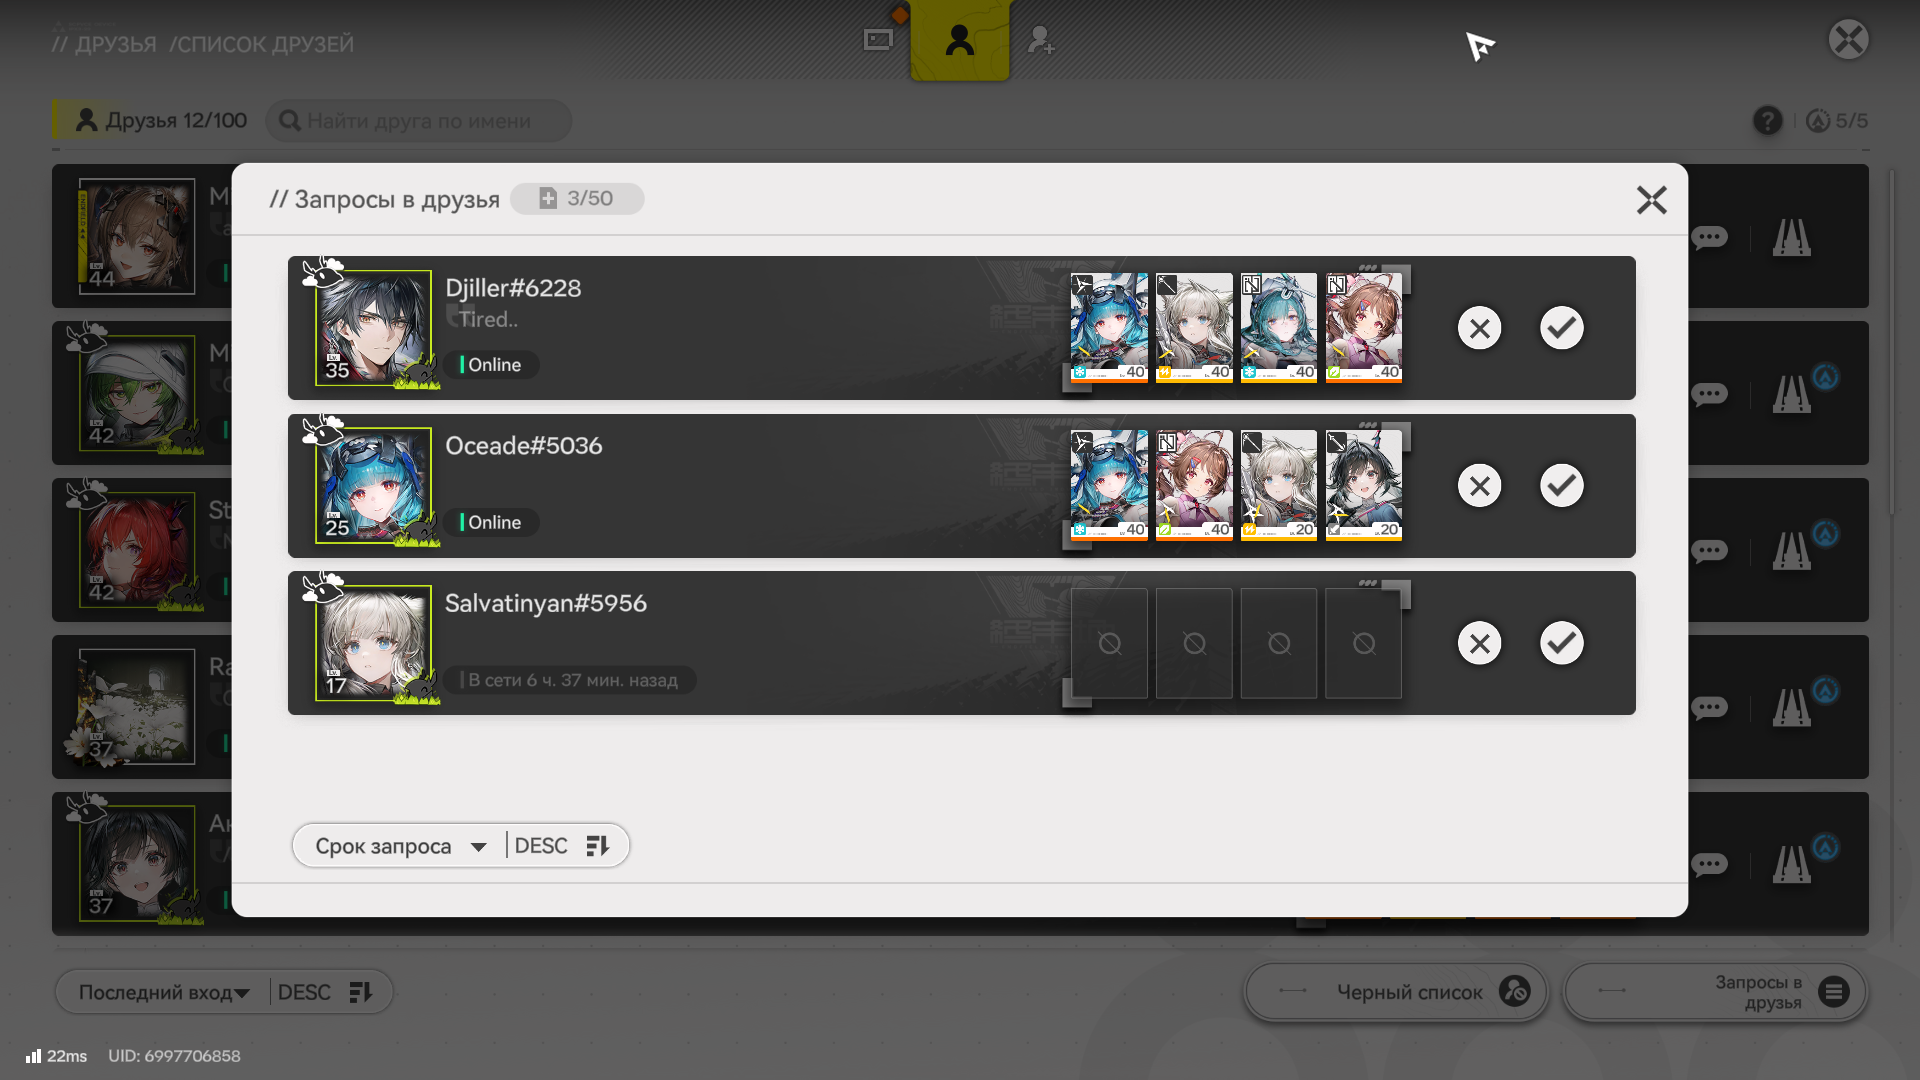Open the help question mark icon
The height and width of the screenshot is (1080, 1920).
1767,121
